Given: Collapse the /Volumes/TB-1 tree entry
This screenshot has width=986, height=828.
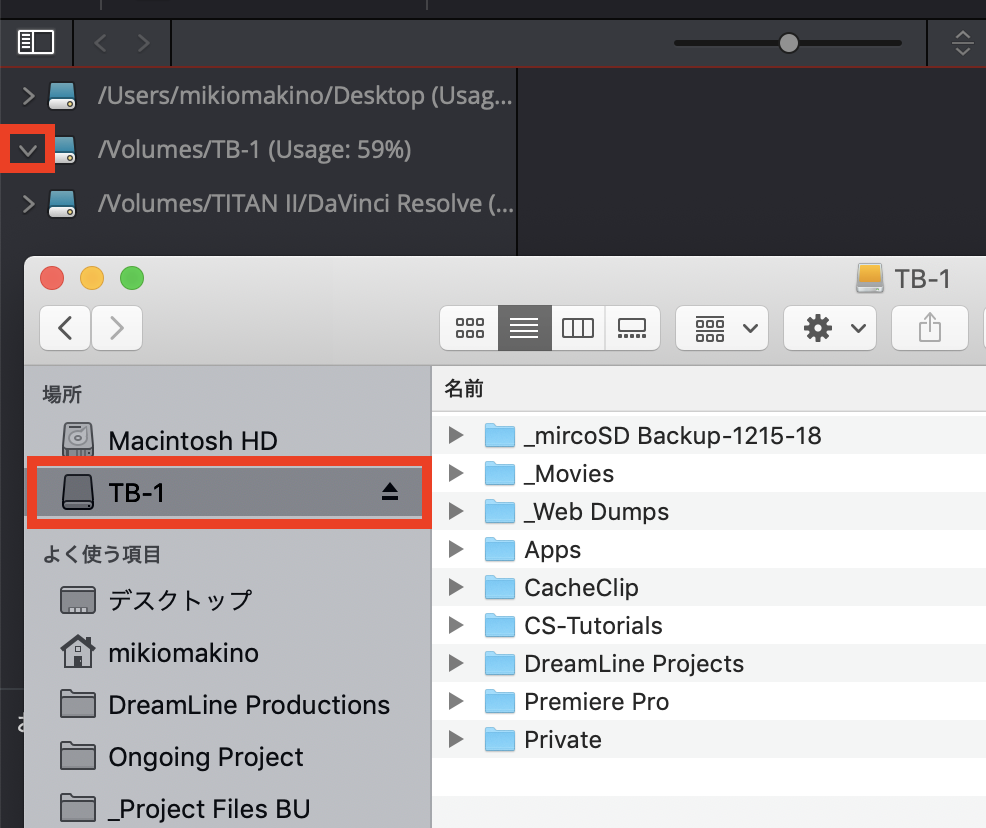Looking at the screenshot, I should click(x=28, y=150).
